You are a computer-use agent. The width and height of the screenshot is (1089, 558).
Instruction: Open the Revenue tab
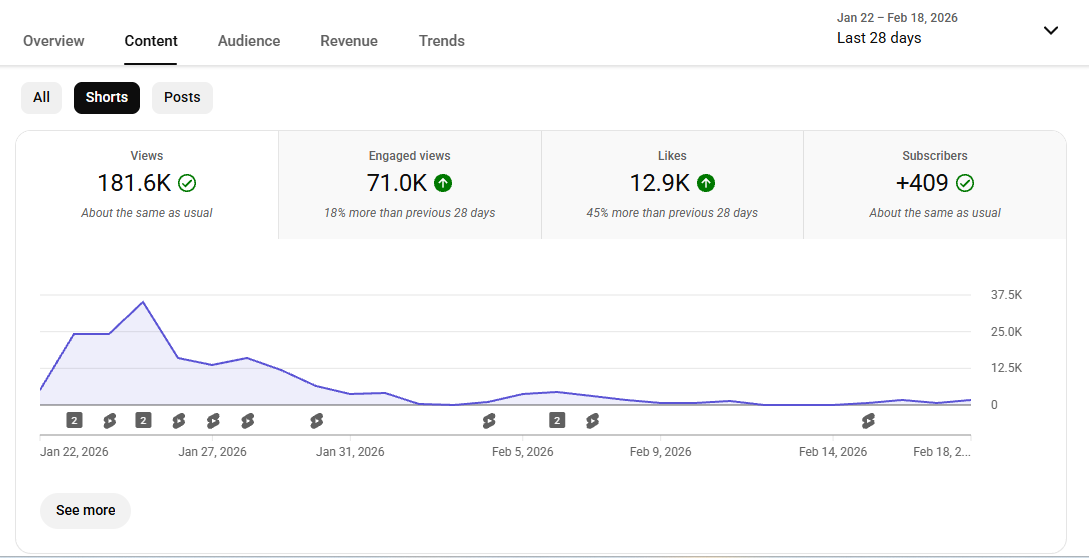coord(349,41)
